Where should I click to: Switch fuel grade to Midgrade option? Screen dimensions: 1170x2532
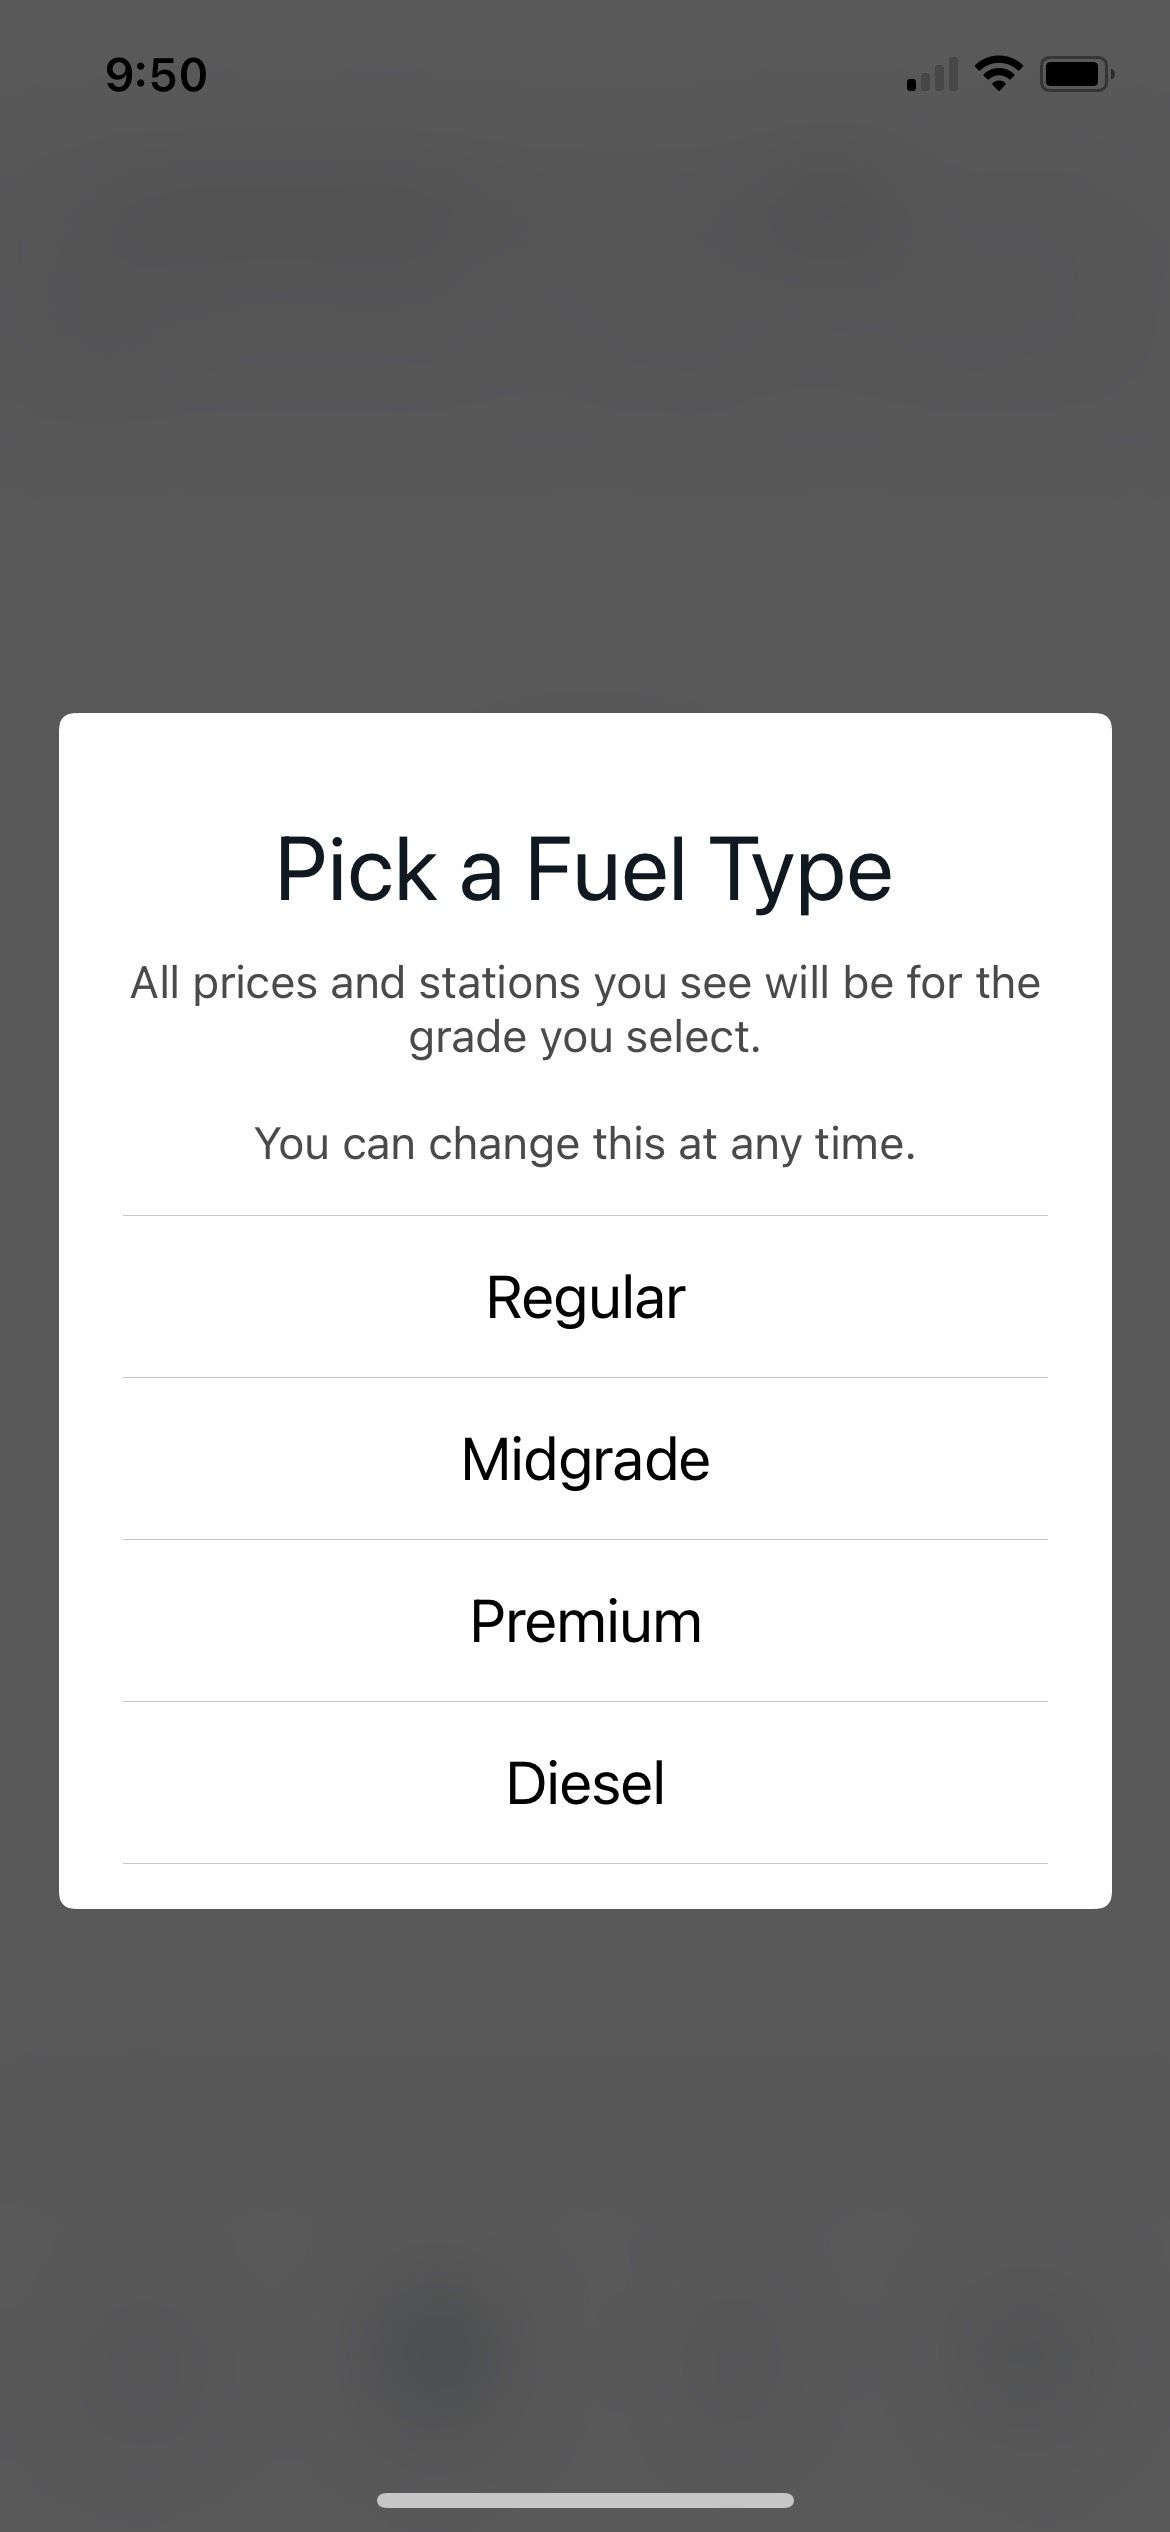pos(585,1459)
